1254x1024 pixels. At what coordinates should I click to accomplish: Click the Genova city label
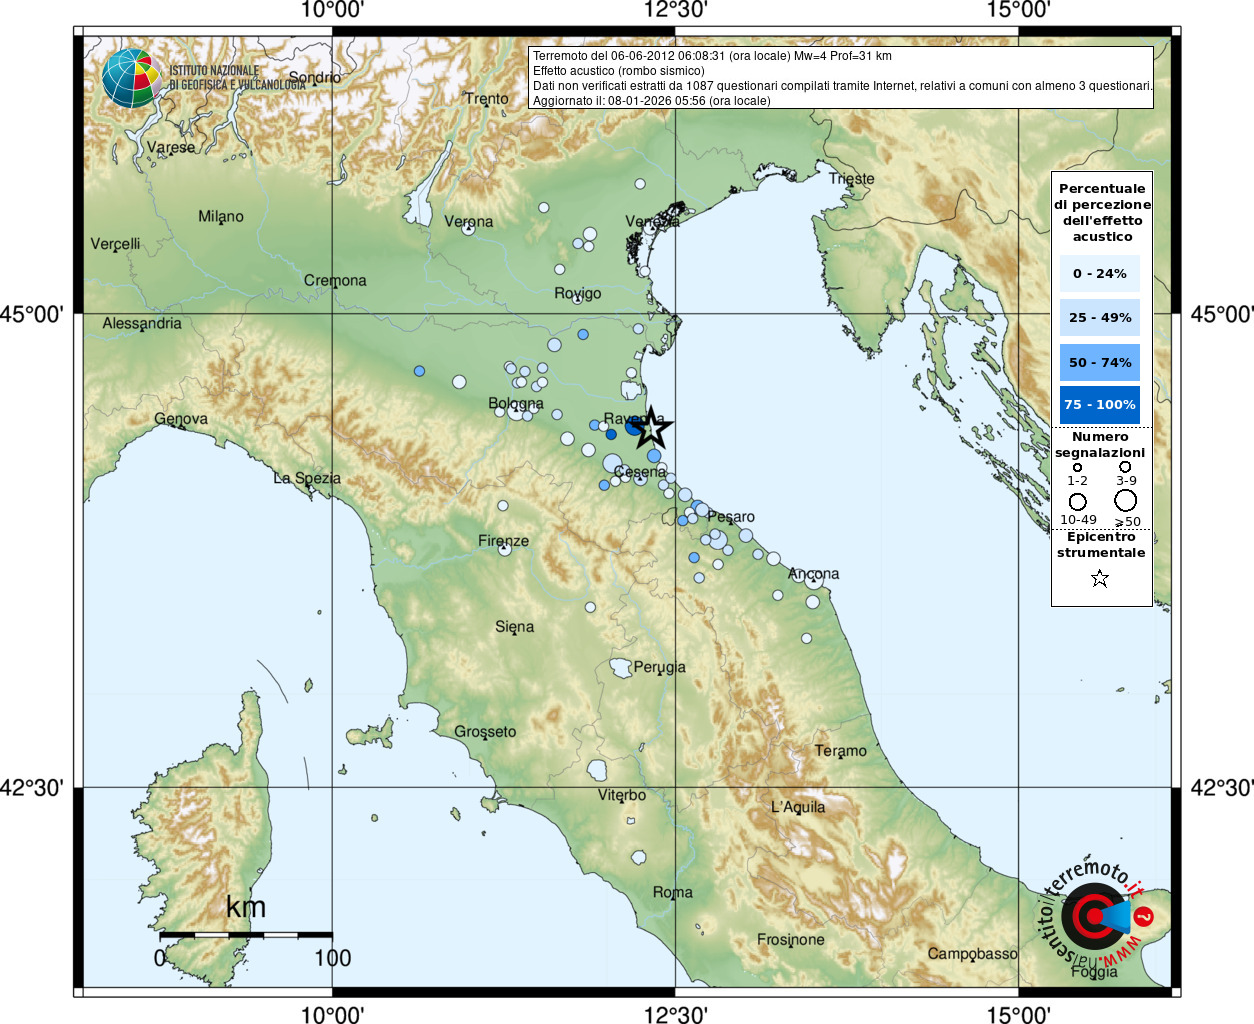pyautogui.click(x=181, y=419)
